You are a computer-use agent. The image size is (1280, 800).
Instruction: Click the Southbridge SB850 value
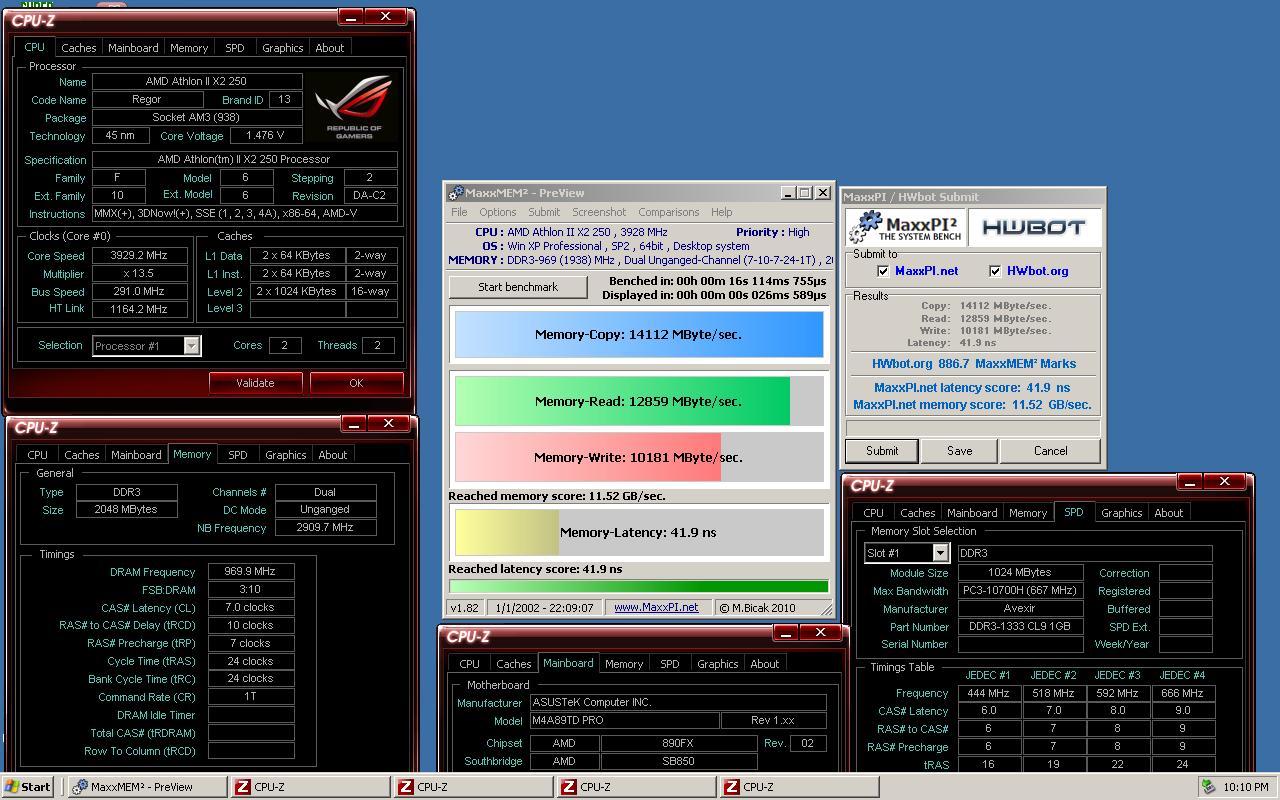pyautogui.click(x=678, y=761)
